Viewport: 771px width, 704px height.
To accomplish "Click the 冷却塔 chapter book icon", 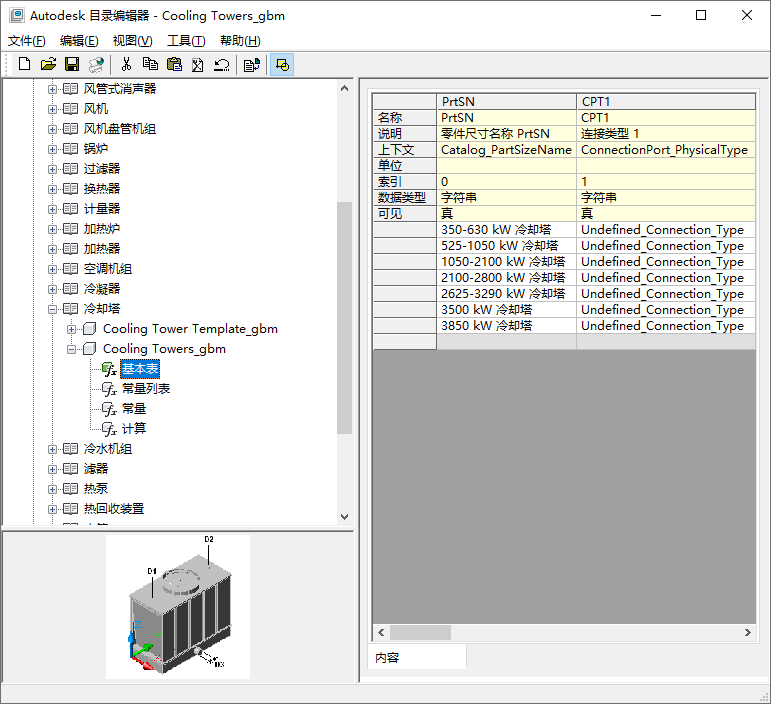I will point(70,309).
